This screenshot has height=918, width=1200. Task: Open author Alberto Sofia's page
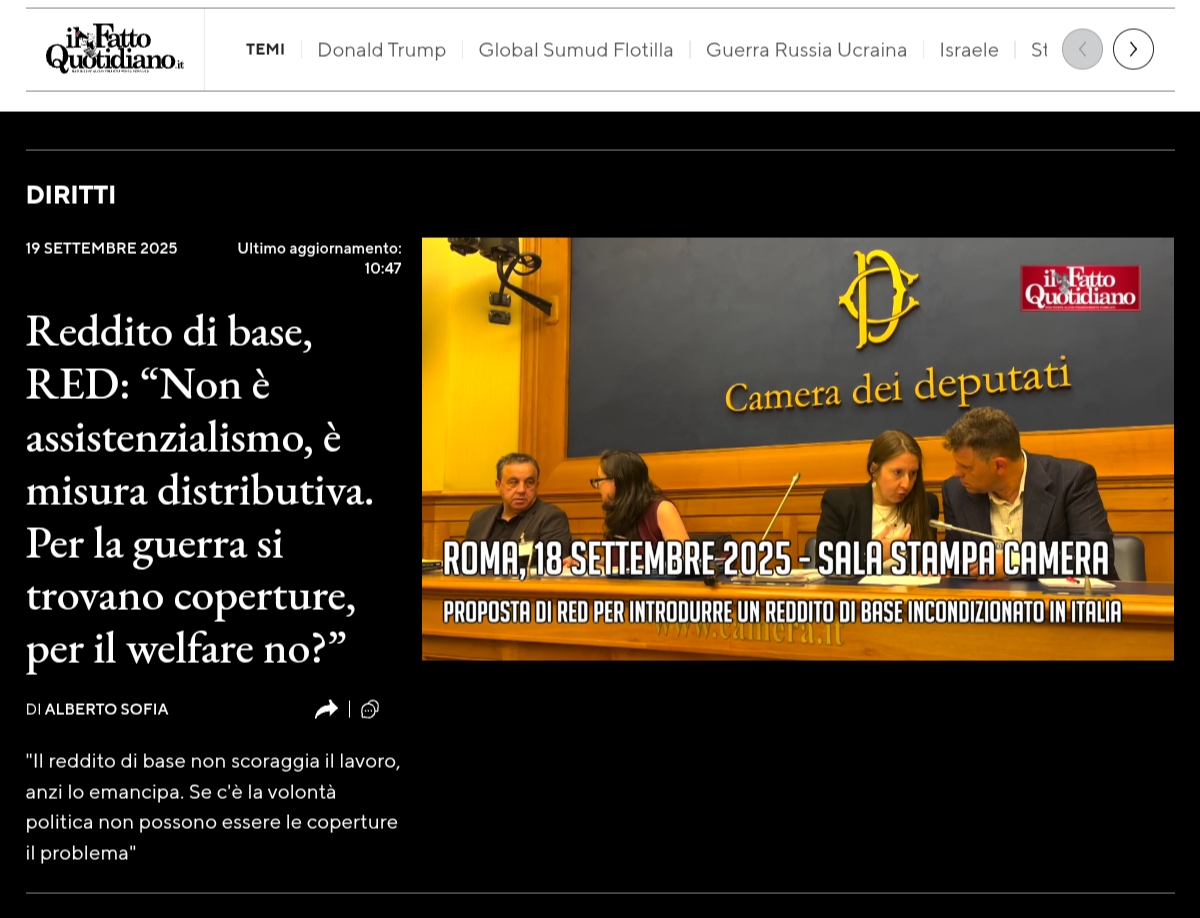106,709
